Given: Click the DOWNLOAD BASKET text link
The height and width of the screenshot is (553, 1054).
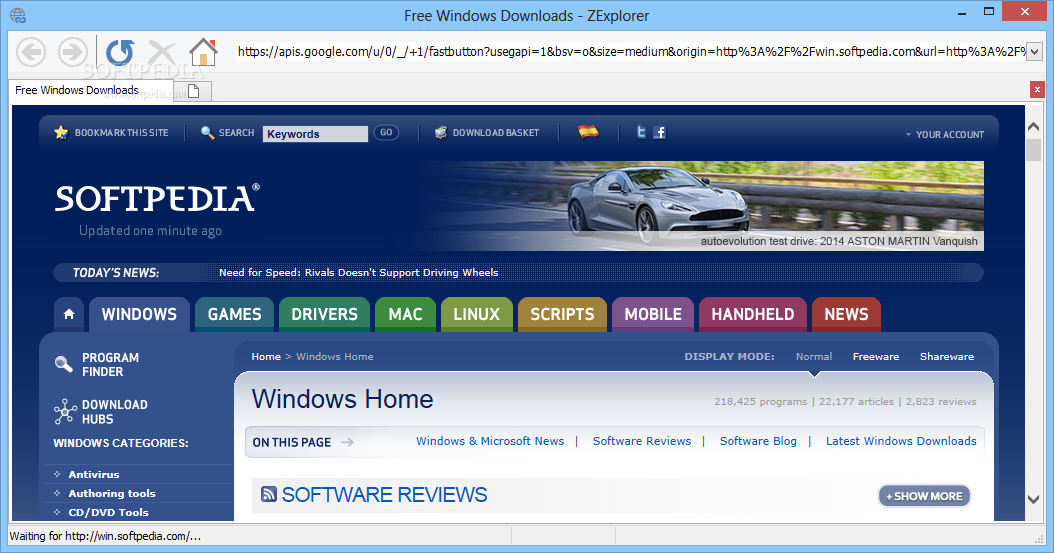Looking at the screenshot, I should click(495, 132).
